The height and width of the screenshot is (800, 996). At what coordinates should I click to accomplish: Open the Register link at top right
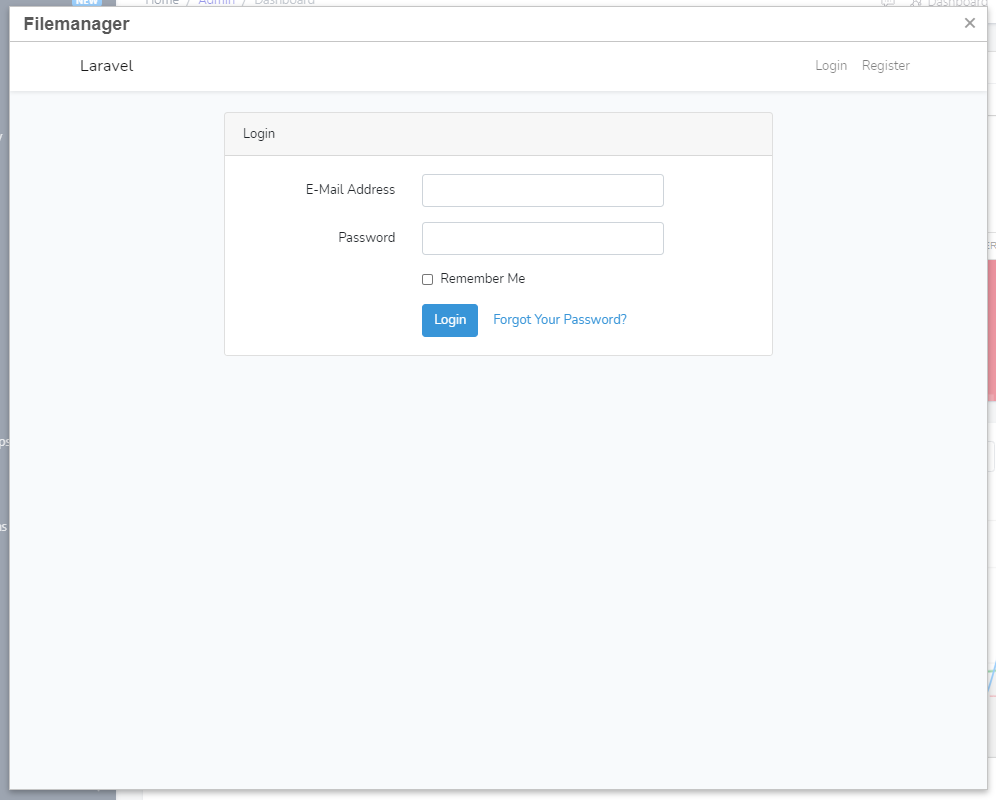pos(885,65)
